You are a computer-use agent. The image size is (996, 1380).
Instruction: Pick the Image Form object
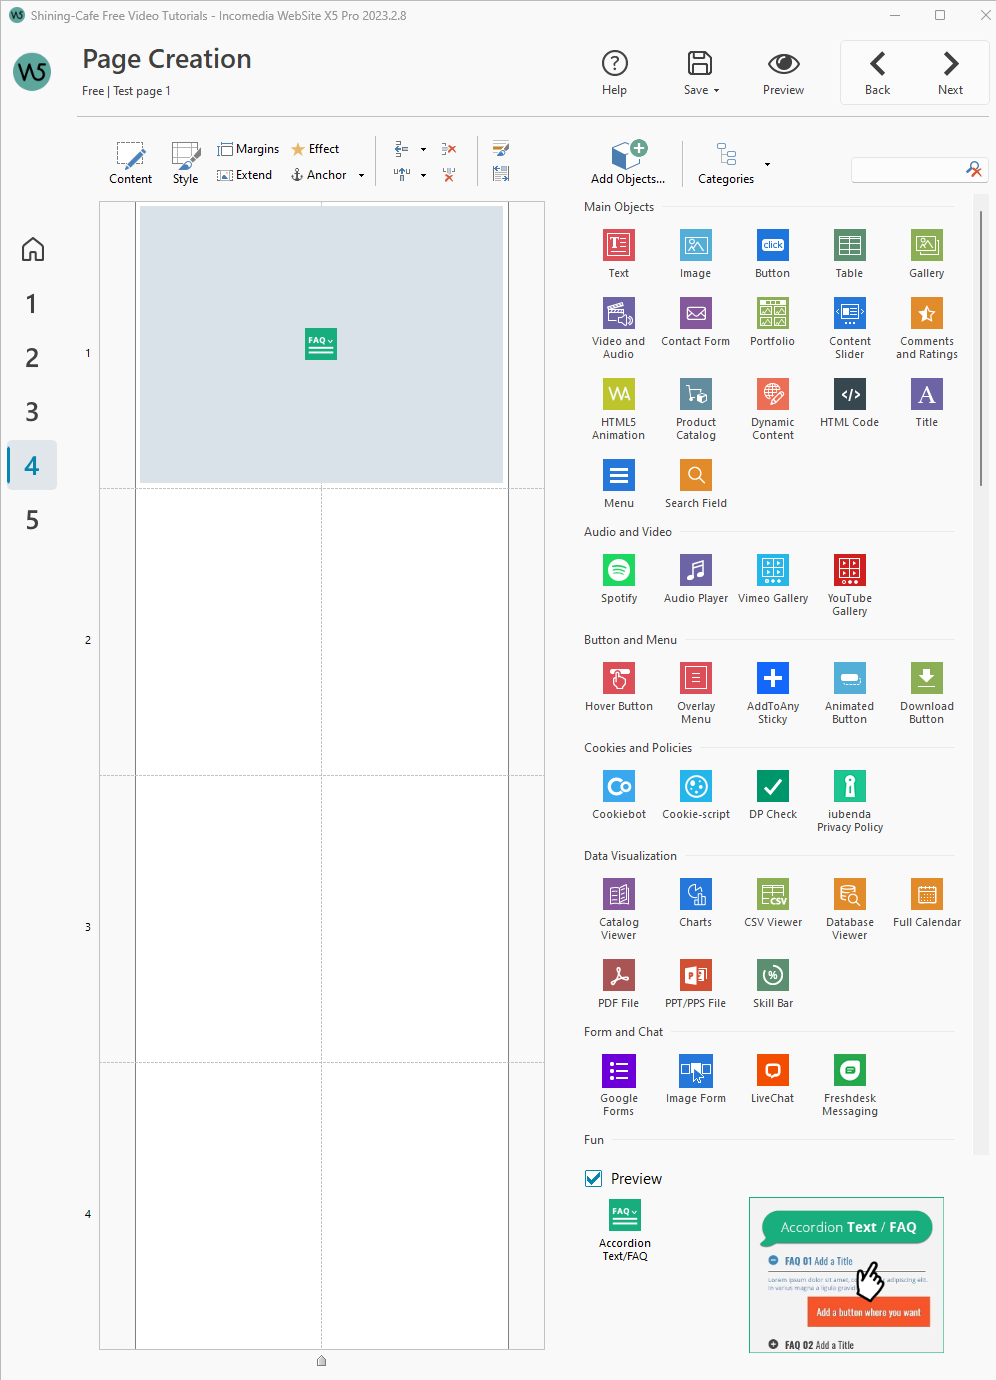(x=695, y=1070)
